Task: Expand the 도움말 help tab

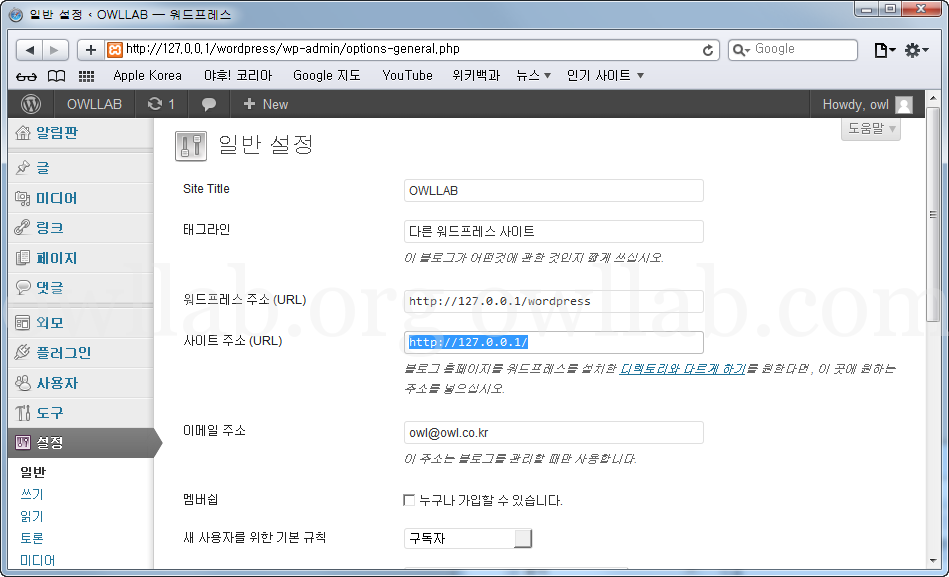Action: tap(870, 129)
